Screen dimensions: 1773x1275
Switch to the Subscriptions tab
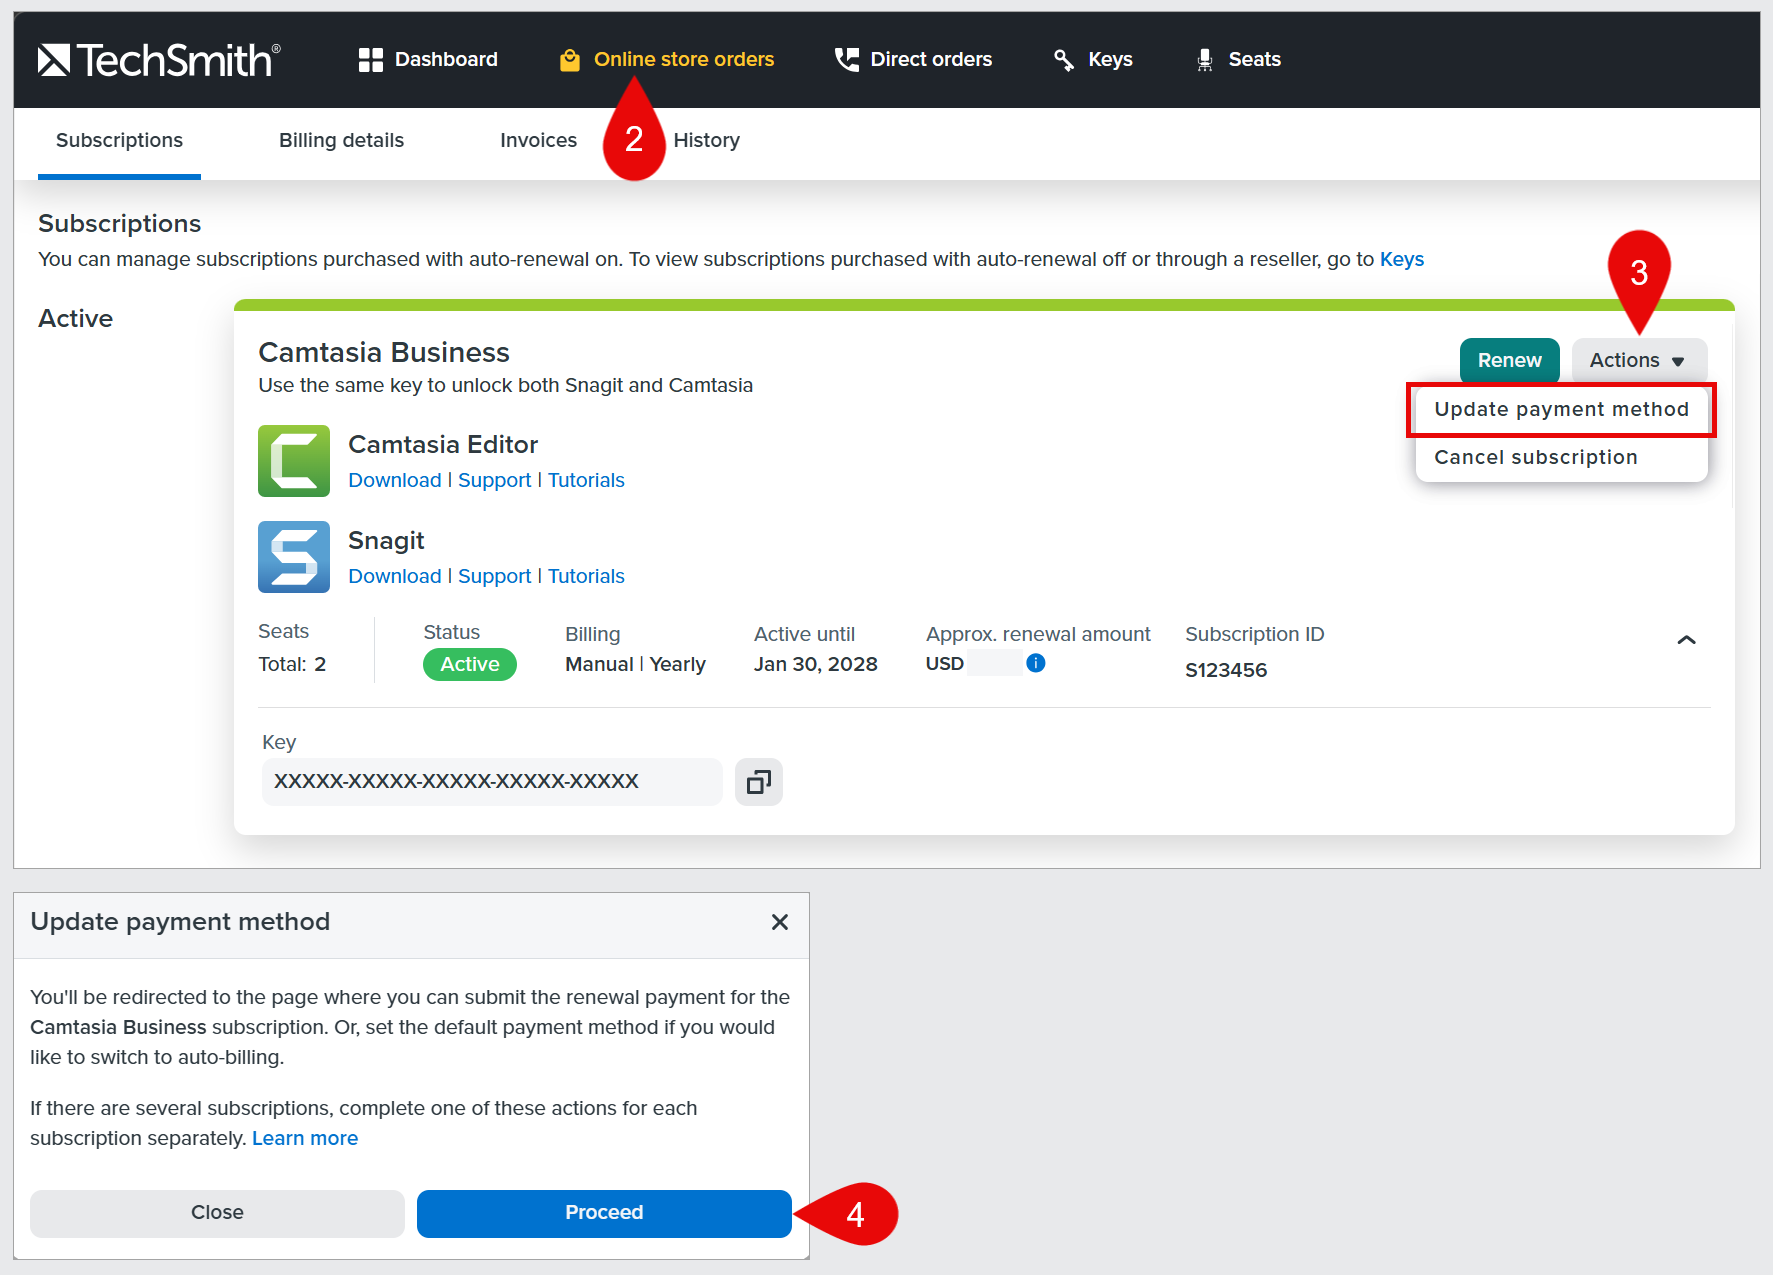(x=119, y=141)
